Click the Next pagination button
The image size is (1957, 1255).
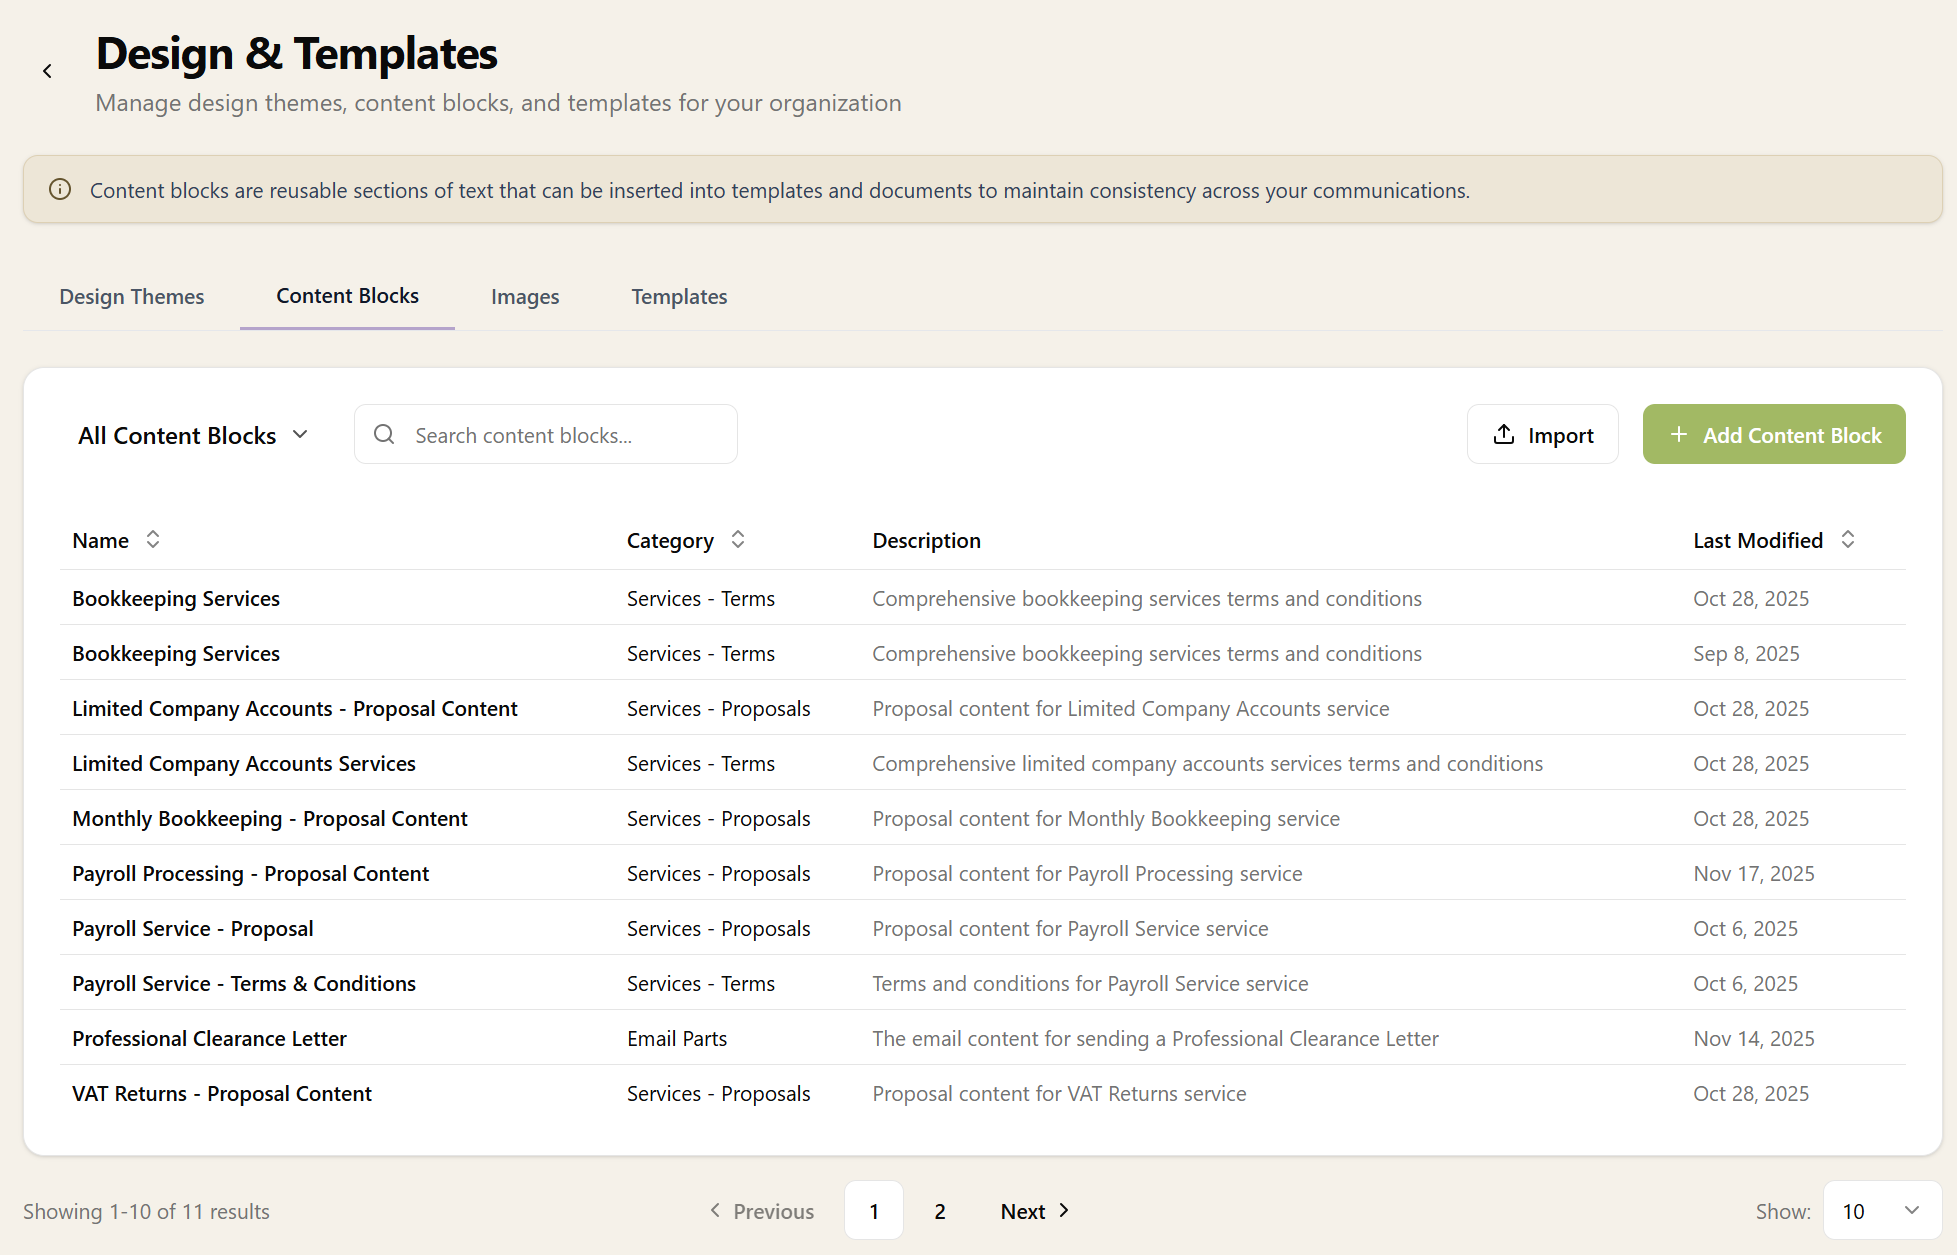[1035, 1211]
